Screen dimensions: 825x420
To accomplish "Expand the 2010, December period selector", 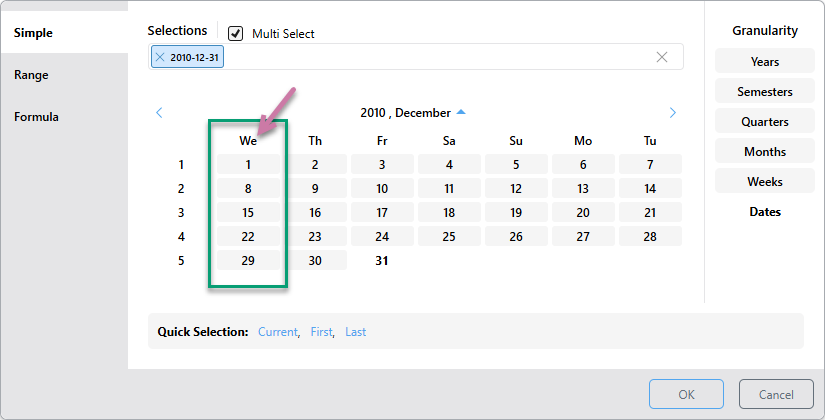I will tap(461, 112).
